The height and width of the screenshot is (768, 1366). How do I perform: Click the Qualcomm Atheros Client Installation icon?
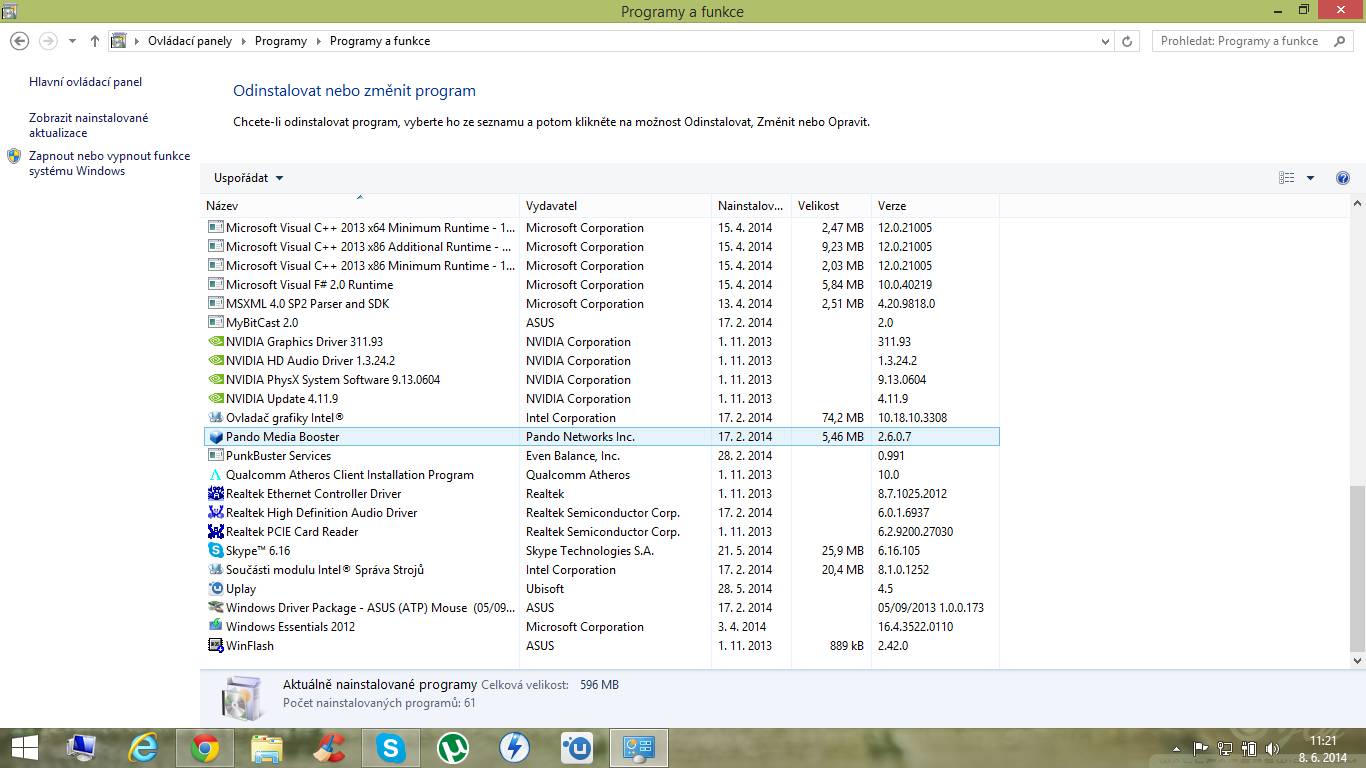(x=216, y=475)
